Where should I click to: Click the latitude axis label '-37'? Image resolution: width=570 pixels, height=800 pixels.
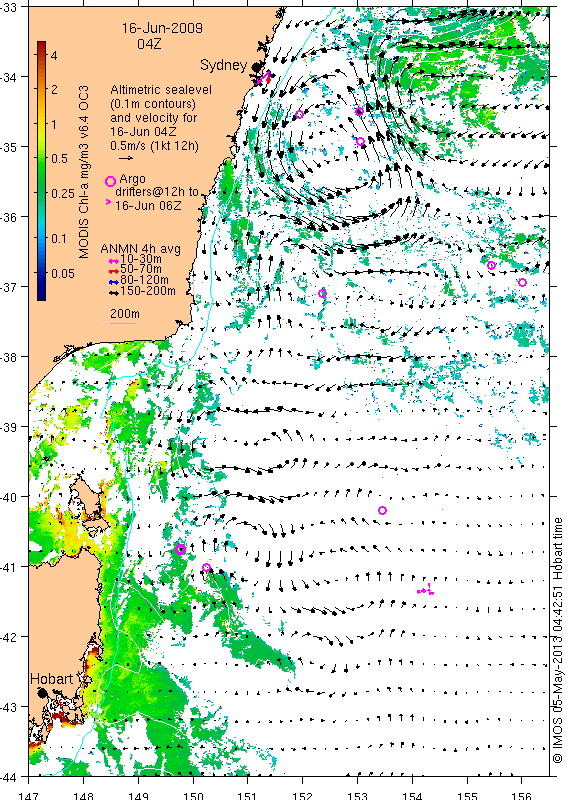9,287
